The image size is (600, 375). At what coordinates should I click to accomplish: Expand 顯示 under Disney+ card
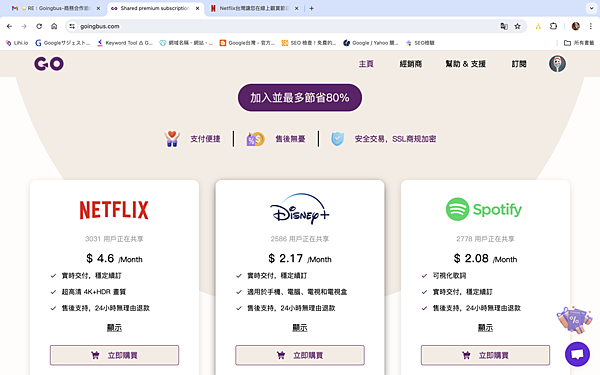(300, 328)
